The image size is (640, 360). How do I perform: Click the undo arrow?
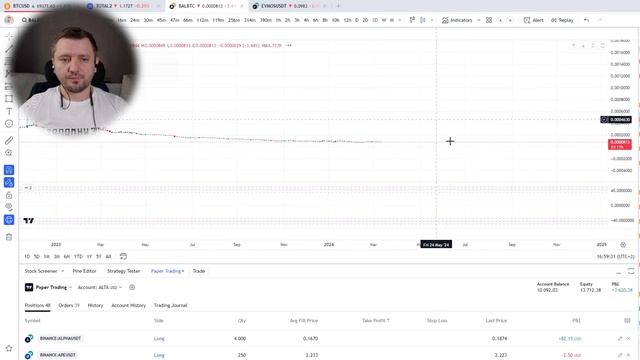587,20
